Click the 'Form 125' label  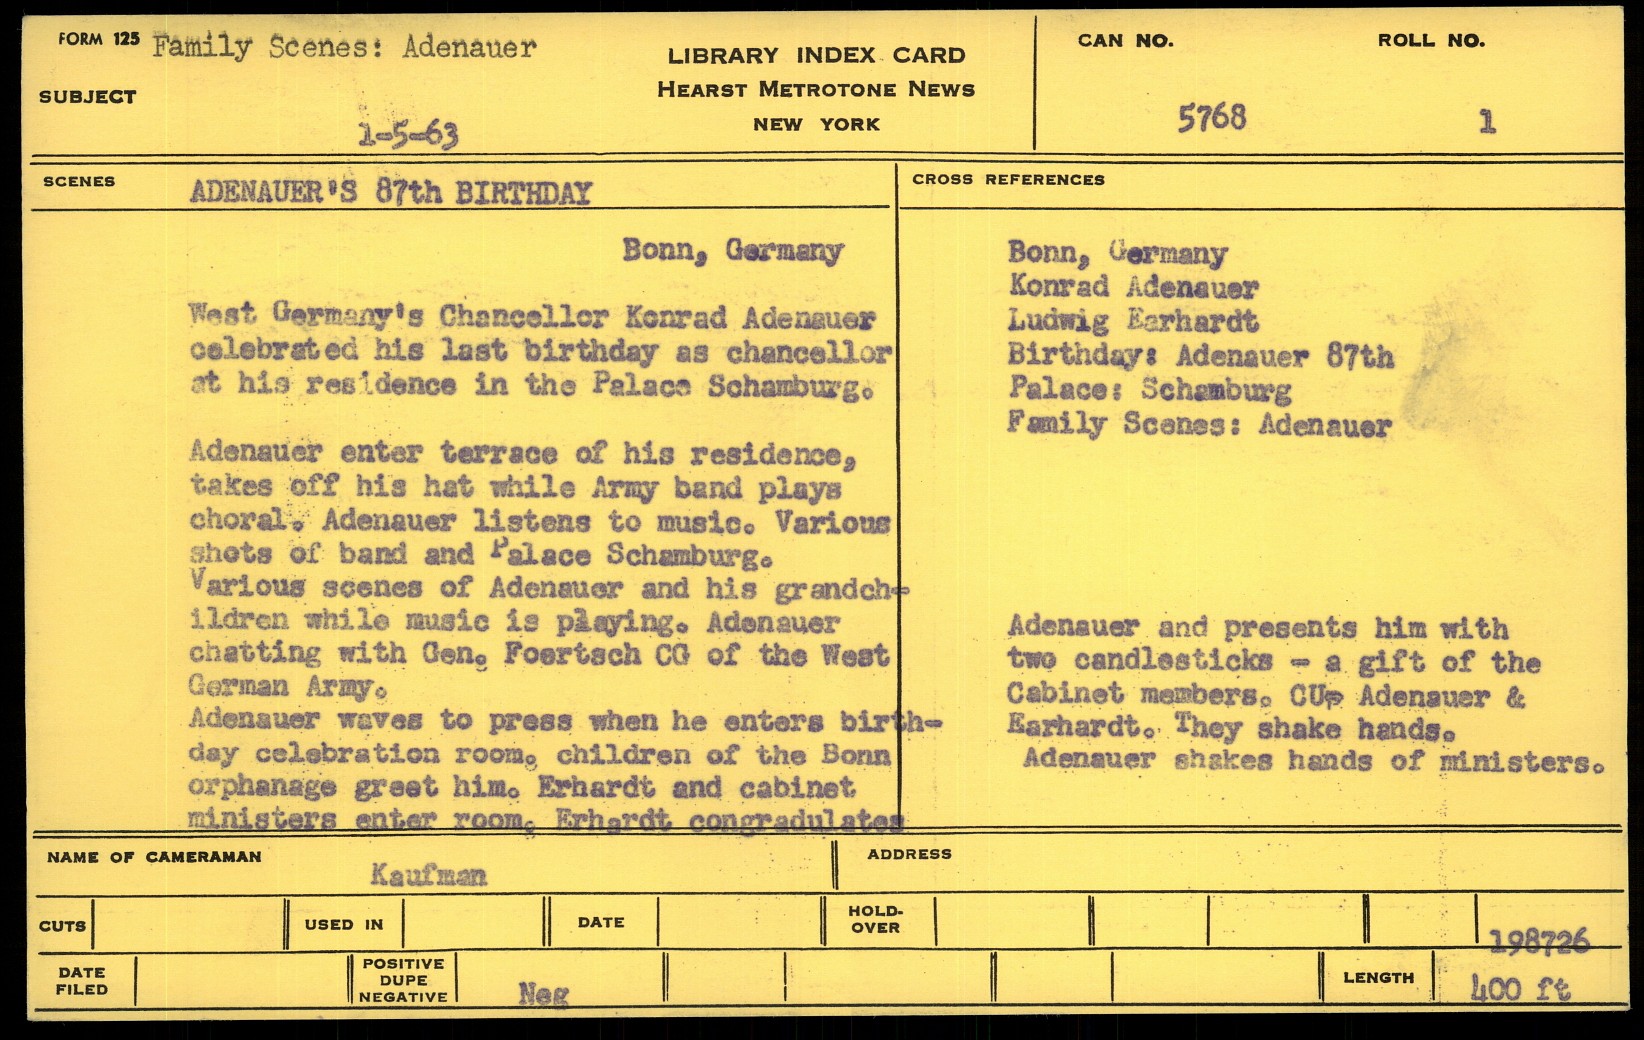[99, 40]
